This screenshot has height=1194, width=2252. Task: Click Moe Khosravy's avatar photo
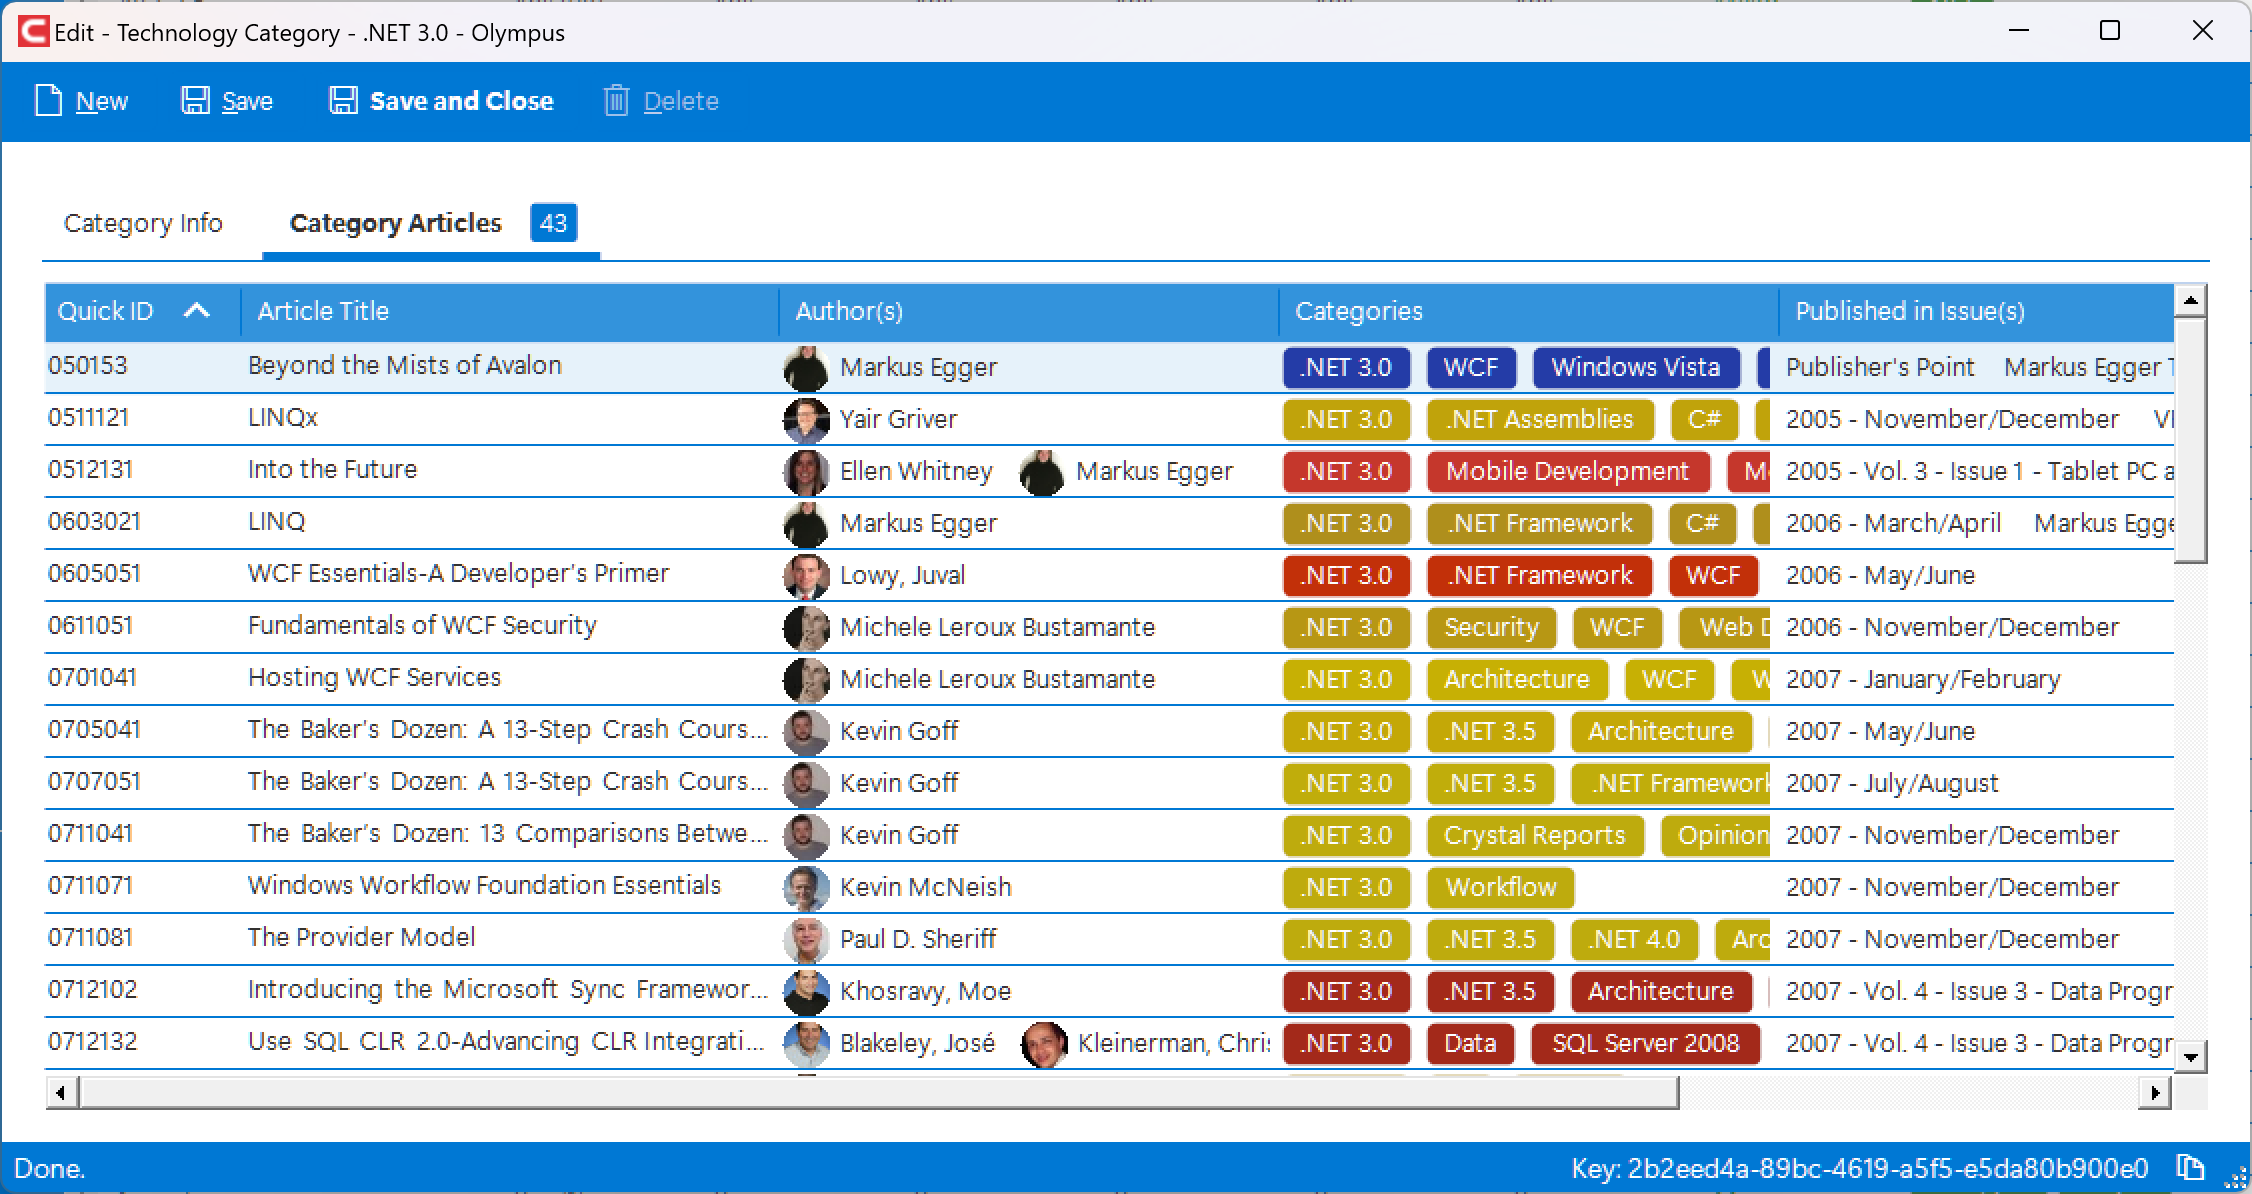pos(806,991)
